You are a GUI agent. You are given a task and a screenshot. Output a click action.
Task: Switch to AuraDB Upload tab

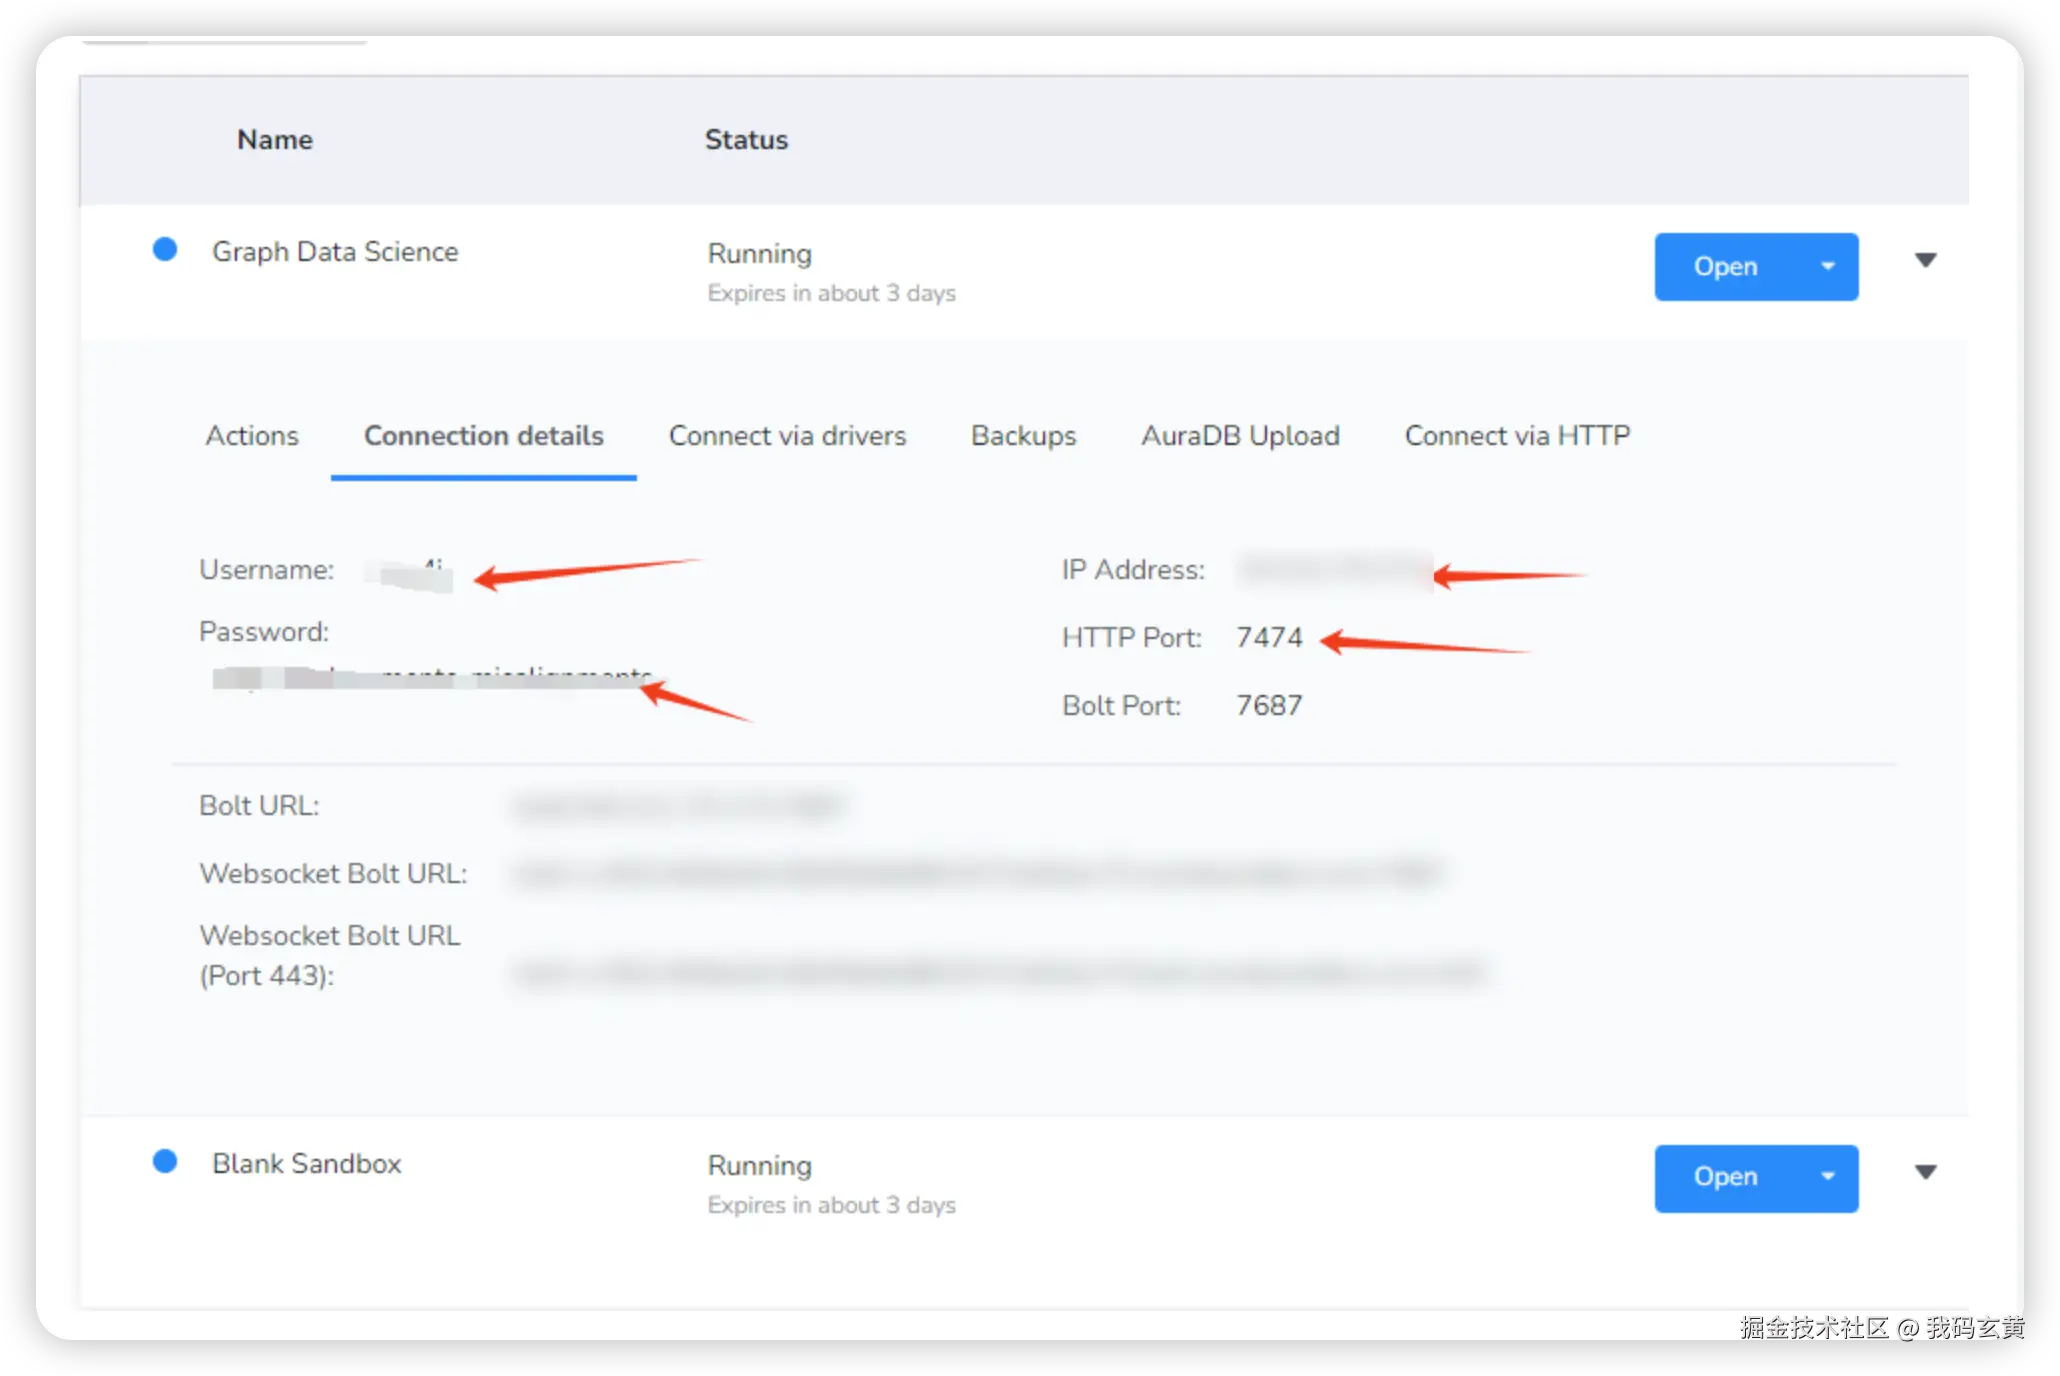[1240, 436]
